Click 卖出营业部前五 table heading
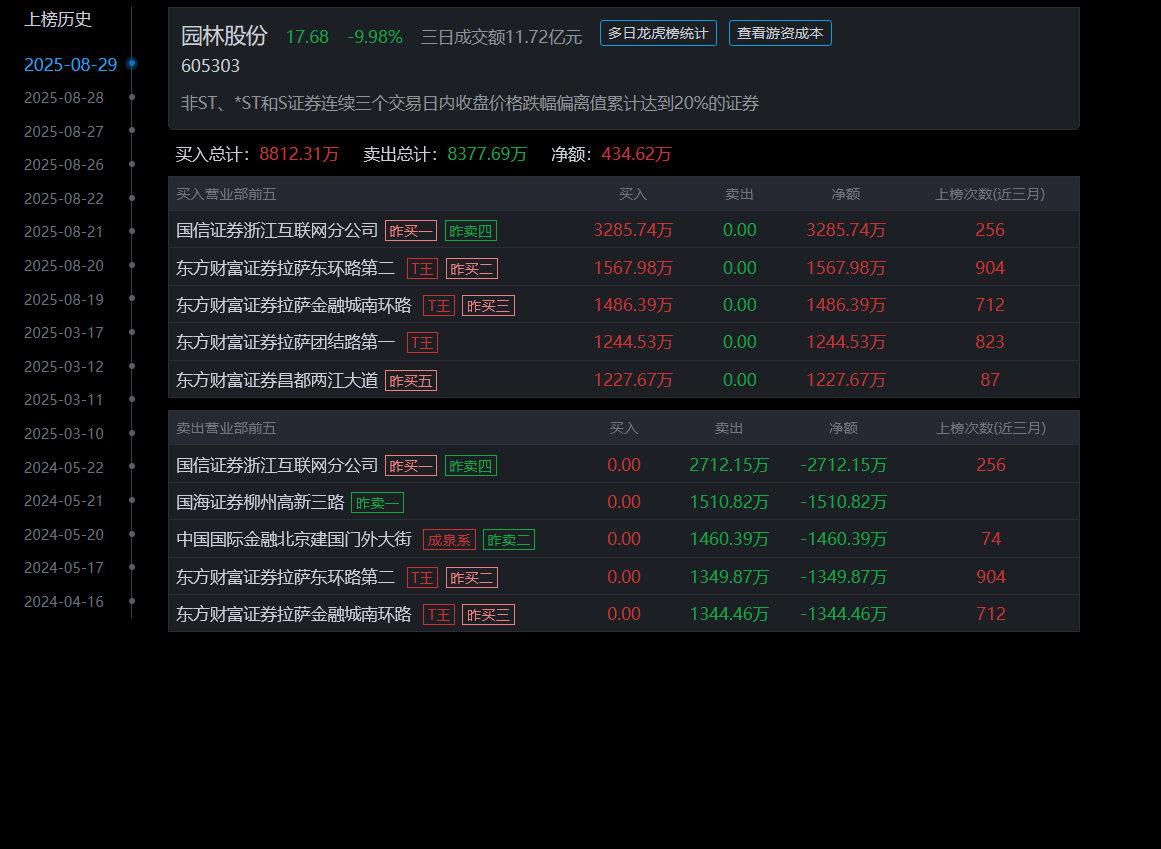This screenshot has height=849, width=1161. coord(226,428)
